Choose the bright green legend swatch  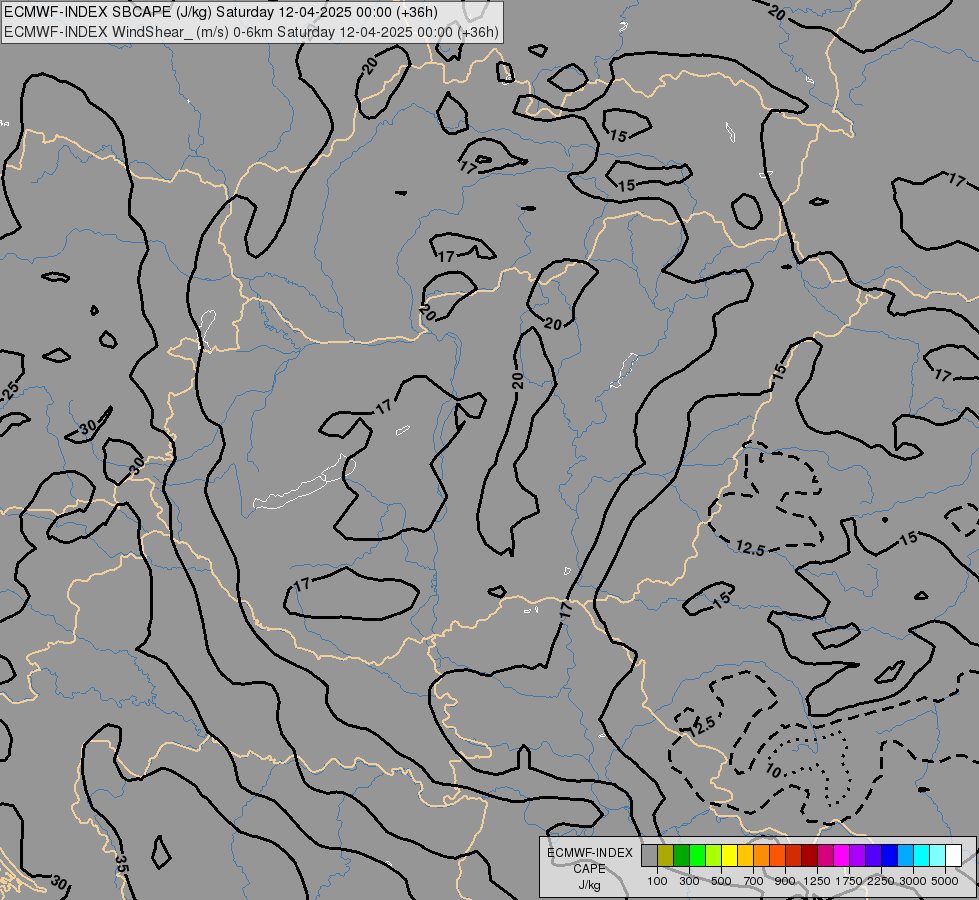tap(697, 855)
